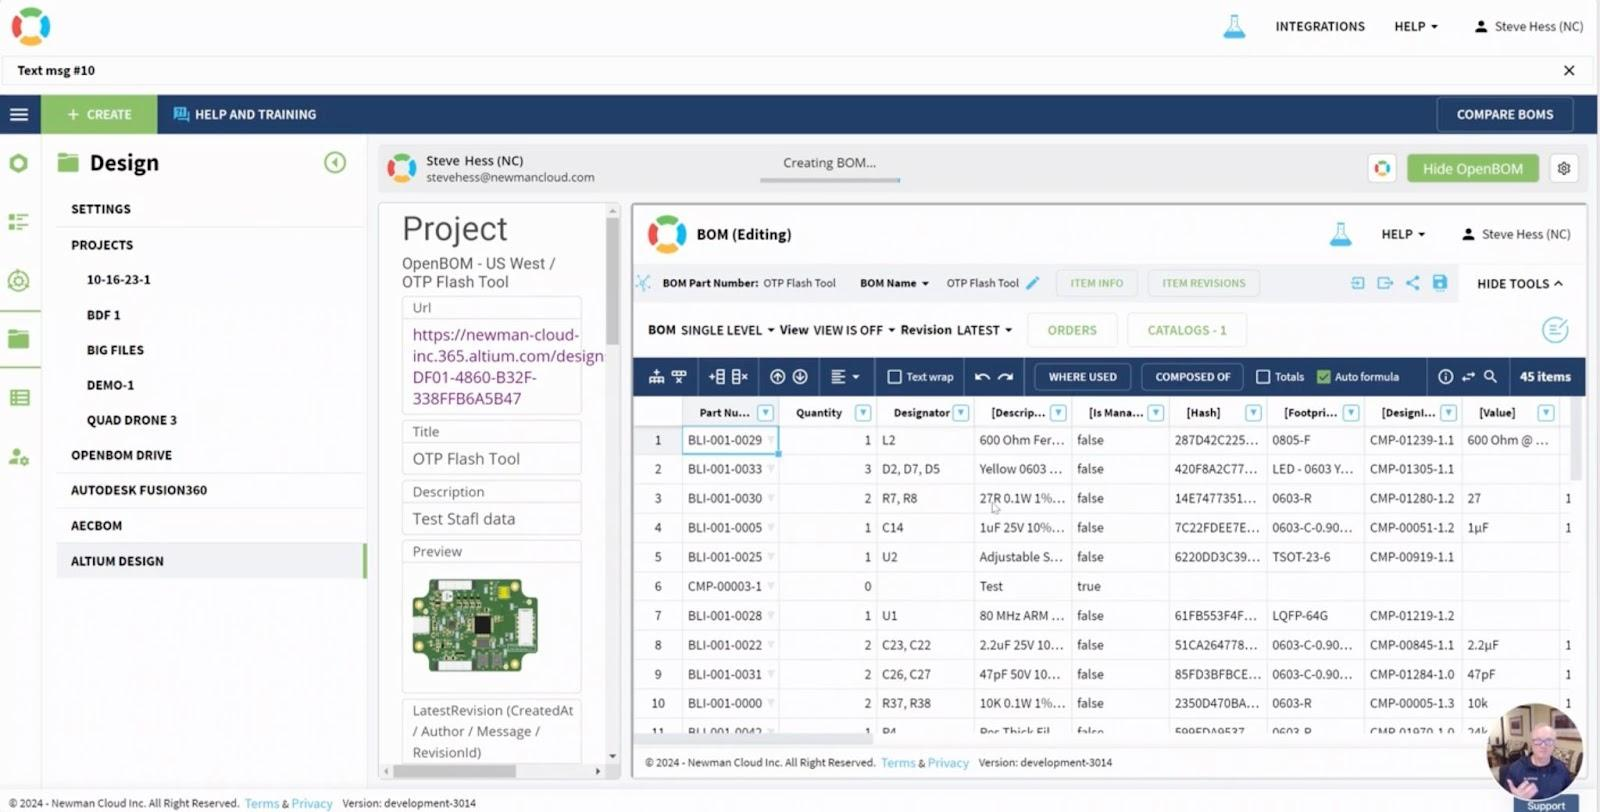Open the folder sidebar icon
Screen dimensions: 1600x812
click(19, 339)
